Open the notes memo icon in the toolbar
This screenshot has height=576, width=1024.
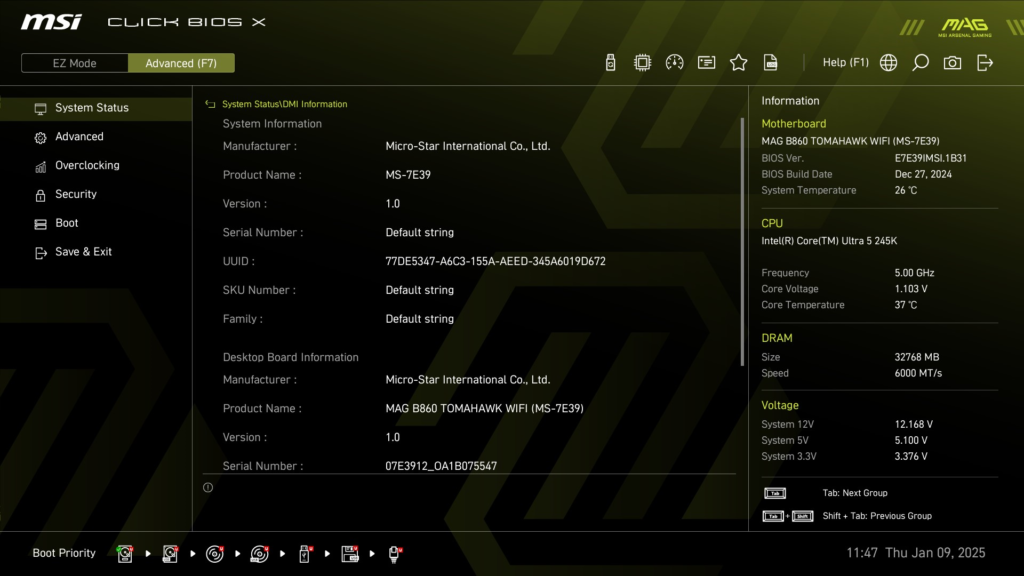coord(706,61)
